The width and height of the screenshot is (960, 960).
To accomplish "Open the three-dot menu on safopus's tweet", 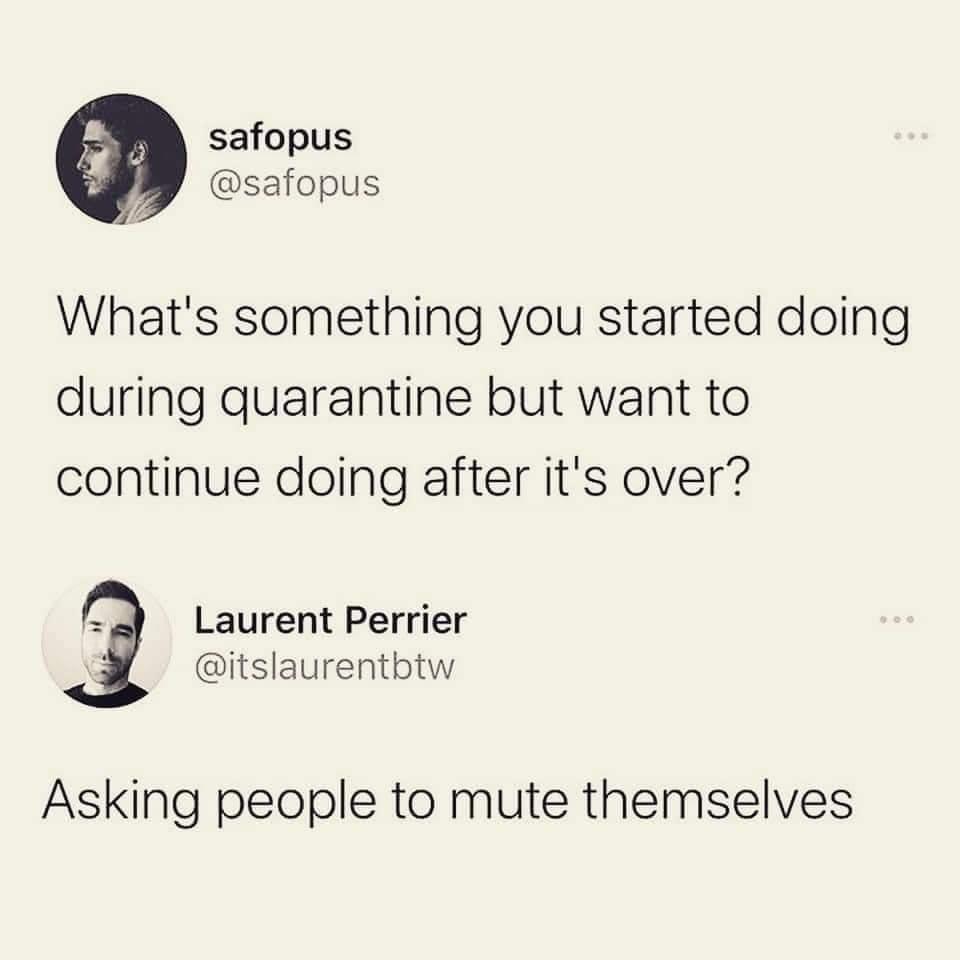I will point(911,135).
